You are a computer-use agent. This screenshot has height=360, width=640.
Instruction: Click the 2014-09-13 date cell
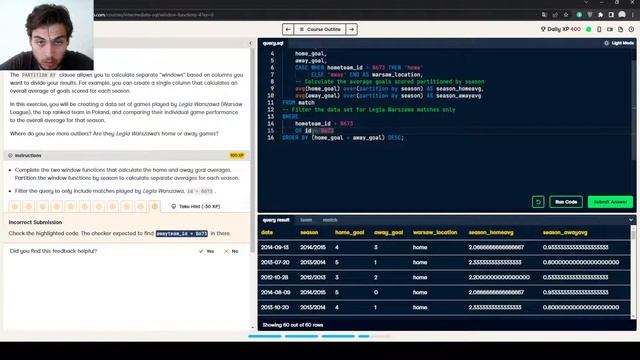[x=275, y=247]
